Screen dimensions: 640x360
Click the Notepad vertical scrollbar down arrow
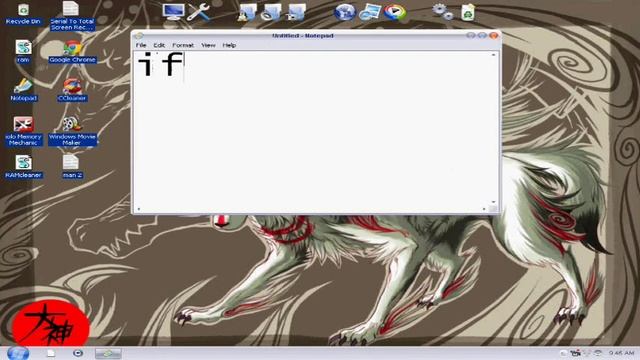493,202
